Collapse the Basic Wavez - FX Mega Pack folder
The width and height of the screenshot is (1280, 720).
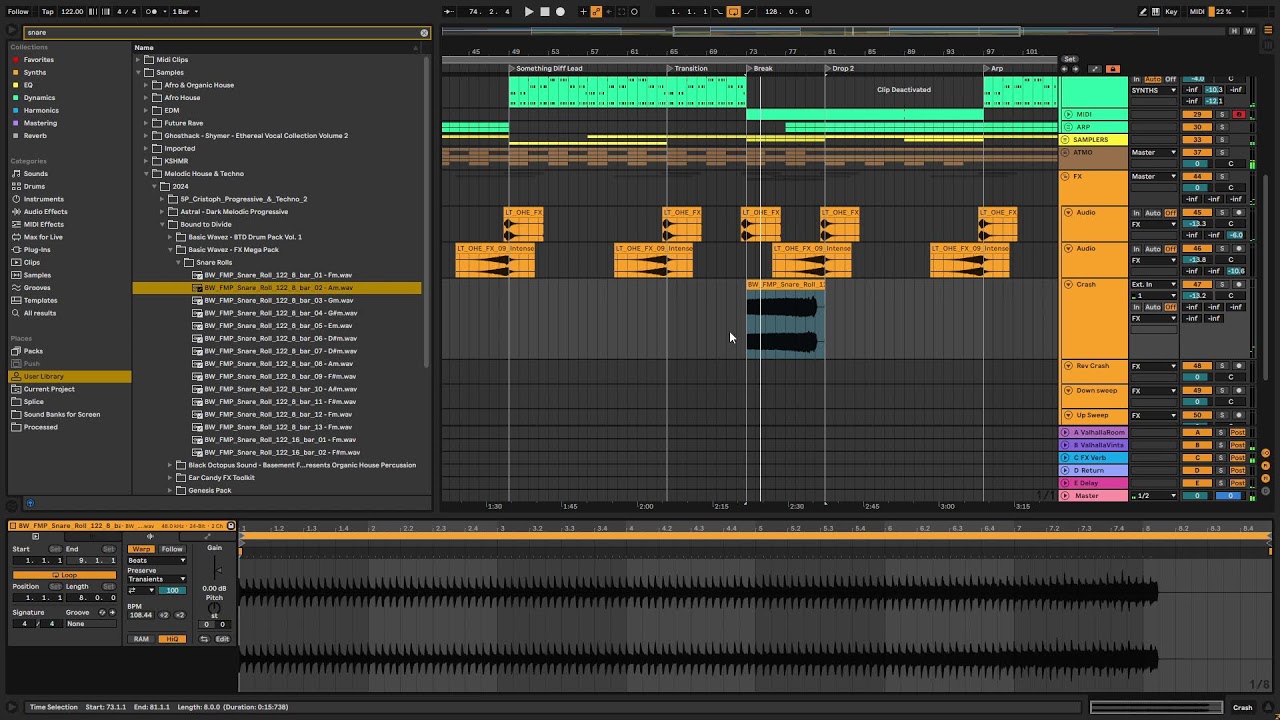pos(170,250)
